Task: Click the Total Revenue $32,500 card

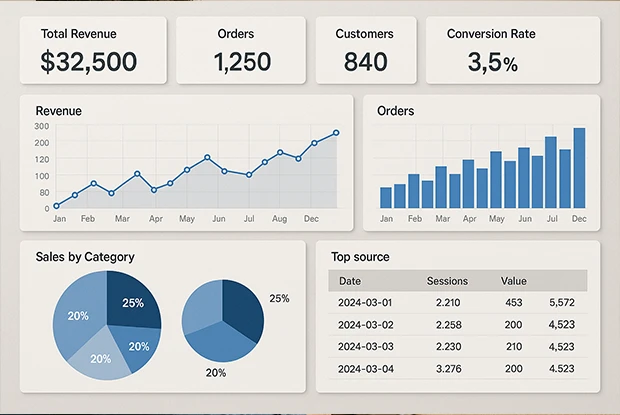Action: click(x=89, y=51)
